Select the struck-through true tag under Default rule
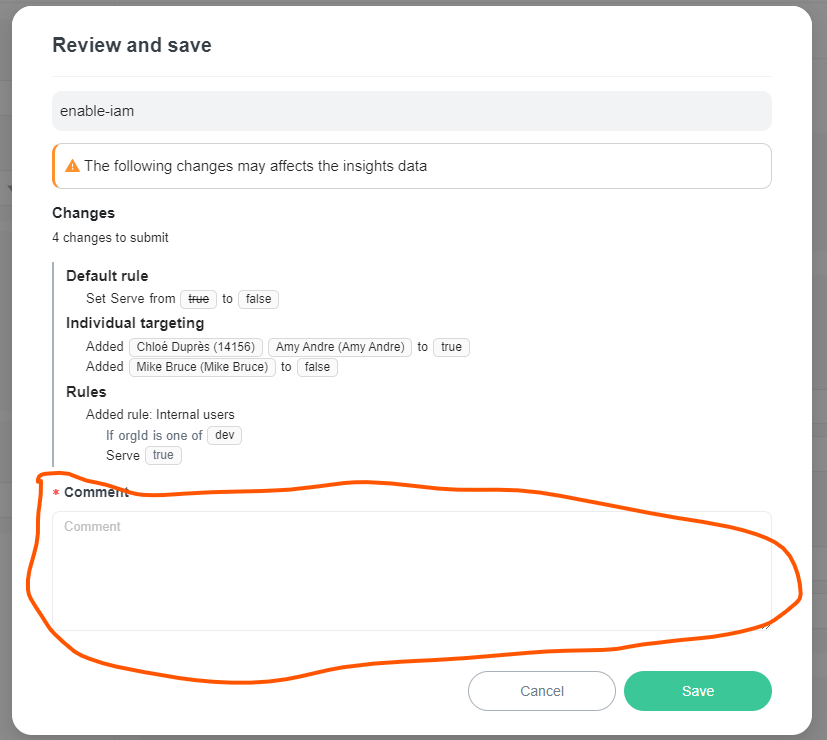 tap(198, 299)
